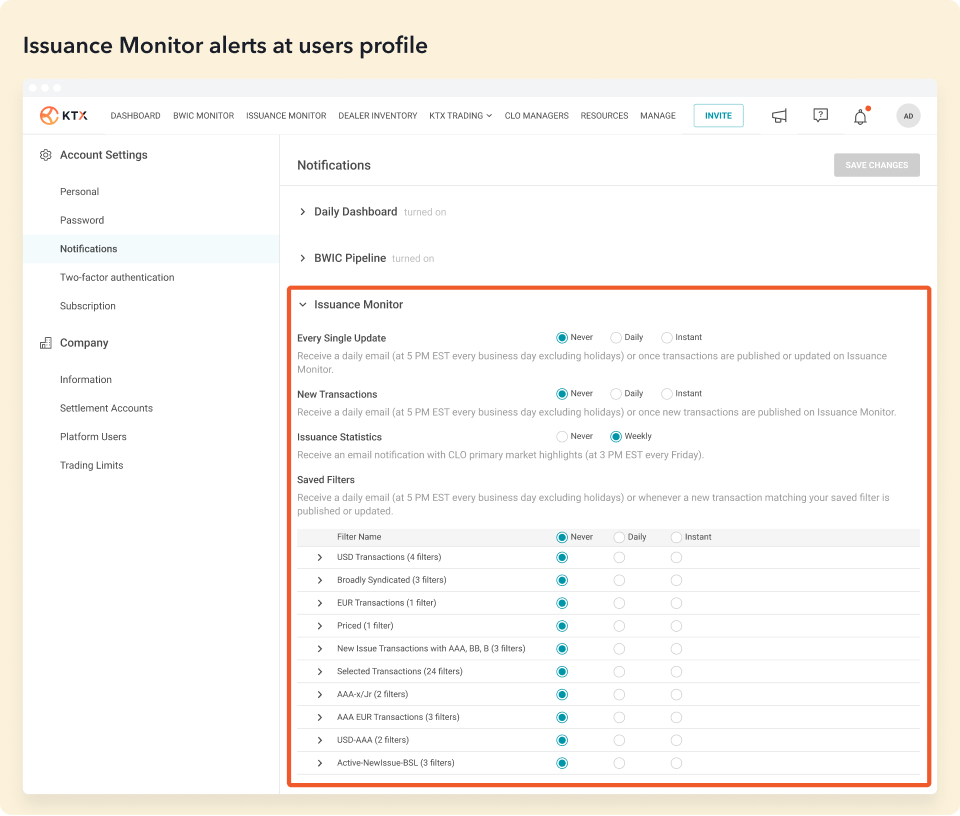
Task: Select Instant for New Transactions
Action: (667, 394)
